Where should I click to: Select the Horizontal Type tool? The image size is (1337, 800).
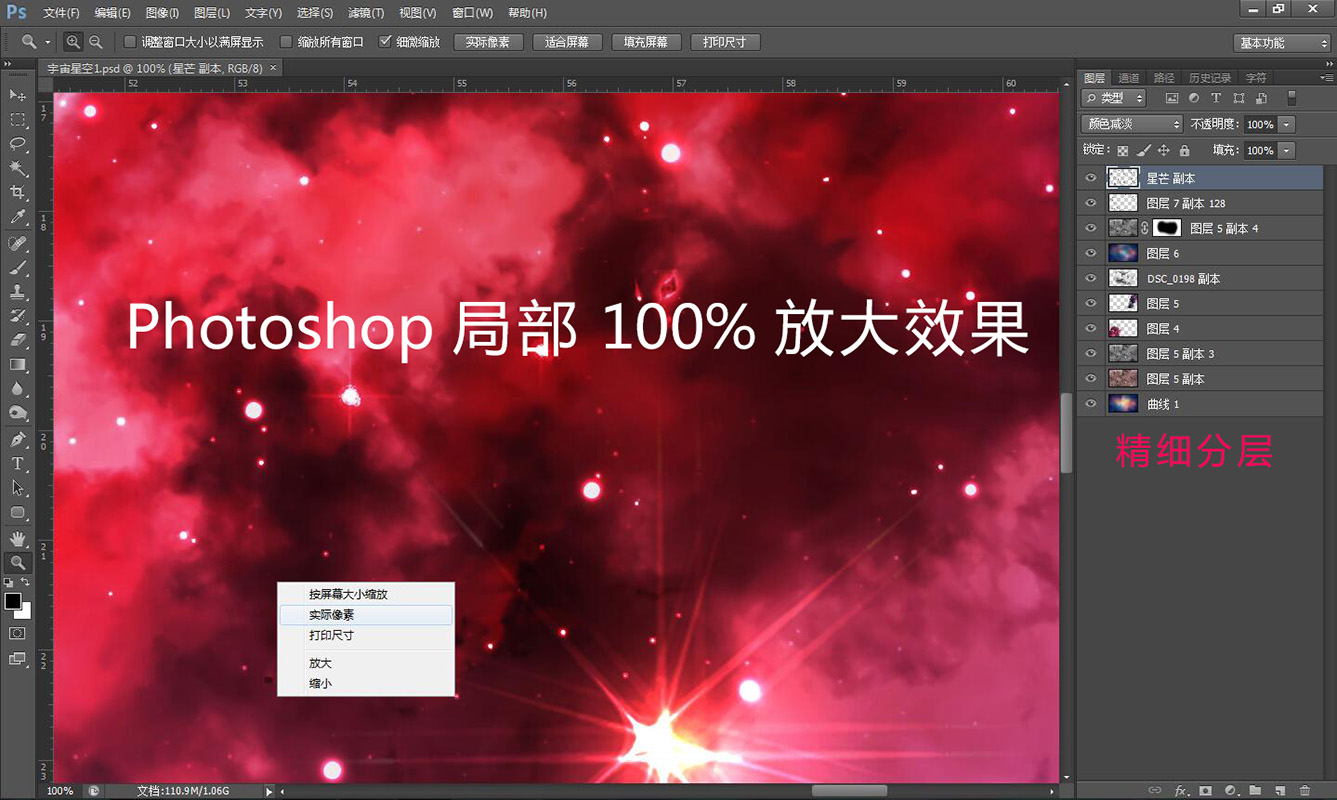(x=18, y=464)
